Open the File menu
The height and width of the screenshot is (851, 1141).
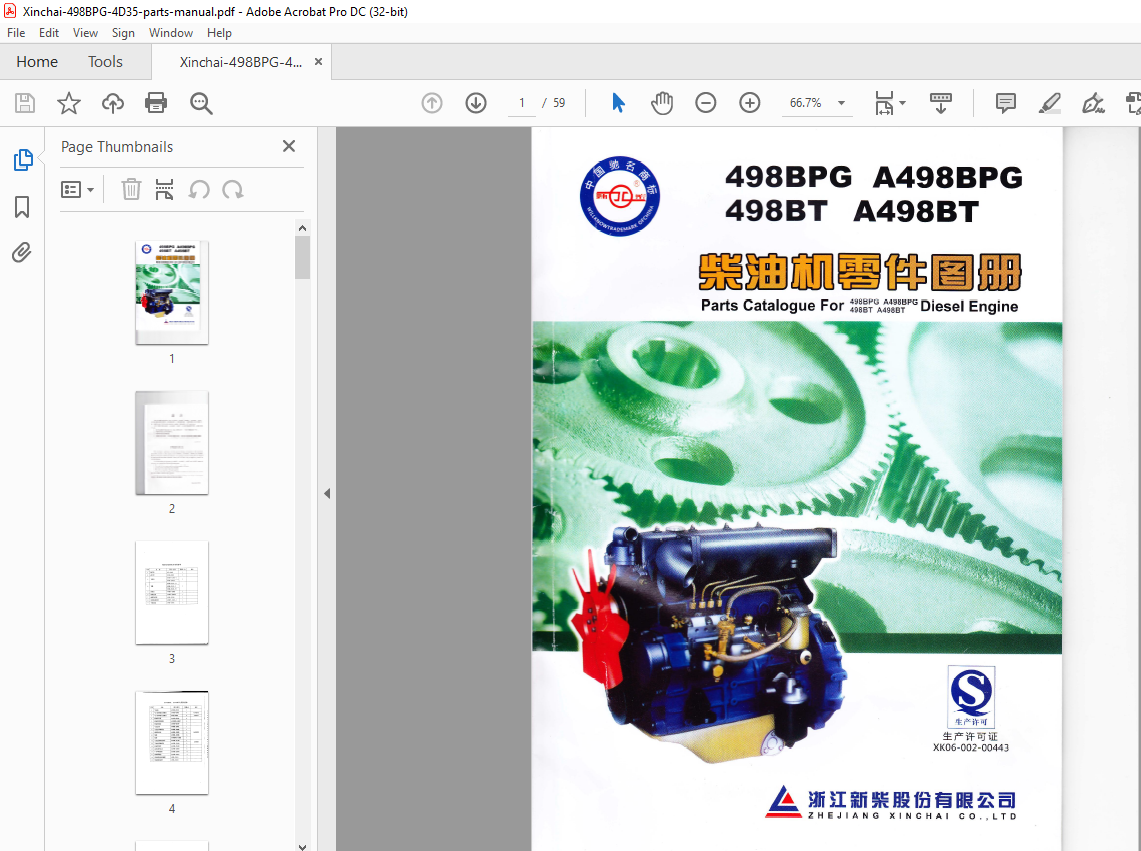click(x=16, y=33)
